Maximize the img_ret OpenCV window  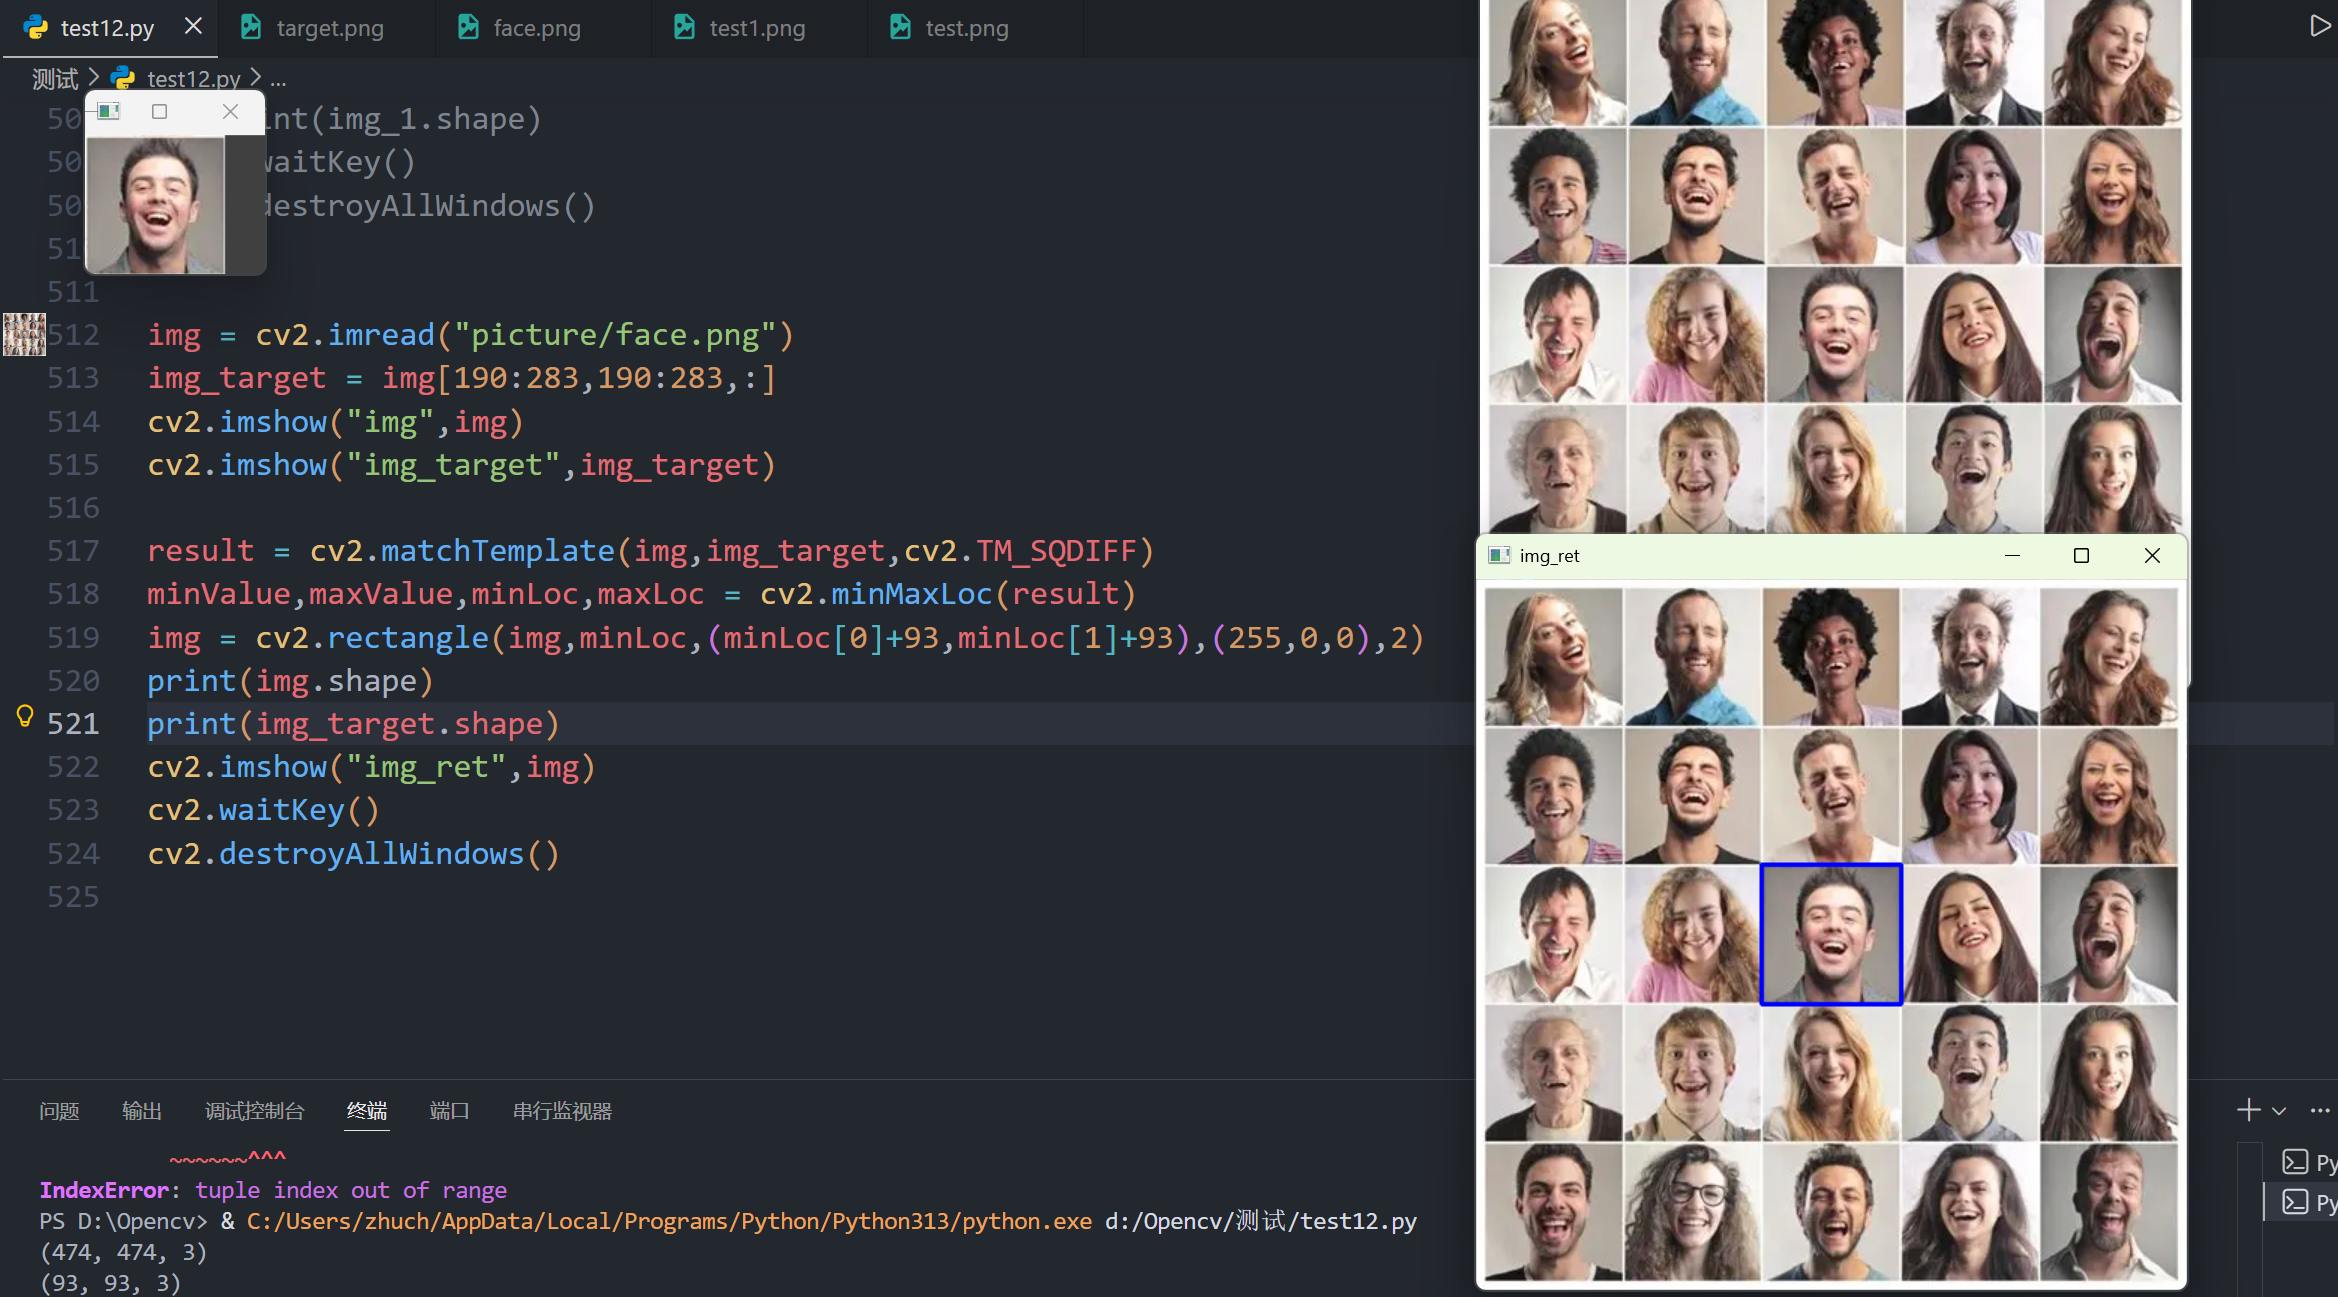point(2081,556)
